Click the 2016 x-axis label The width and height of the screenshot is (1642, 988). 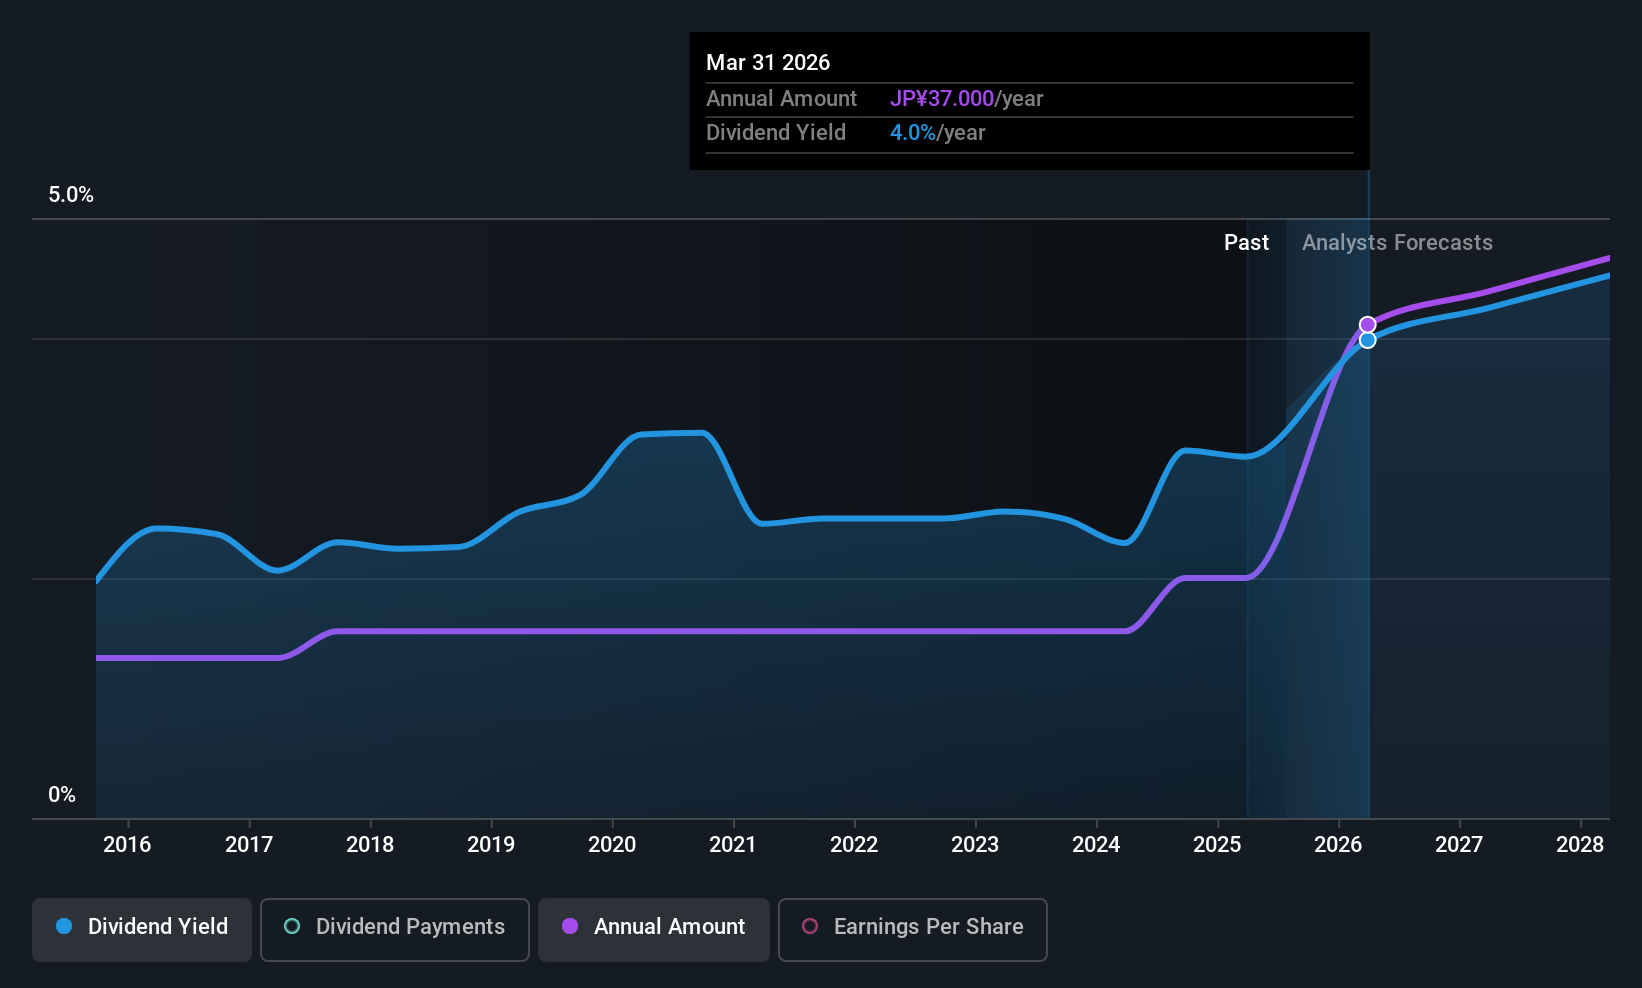[127, 845]
